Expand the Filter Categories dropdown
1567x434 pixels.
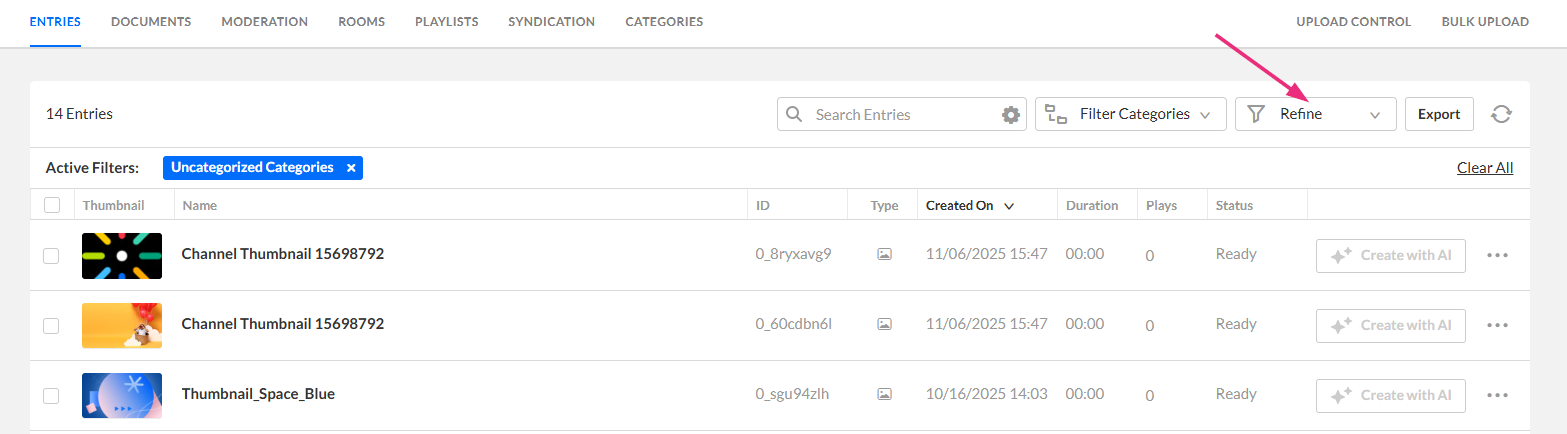click(1205, 115)
